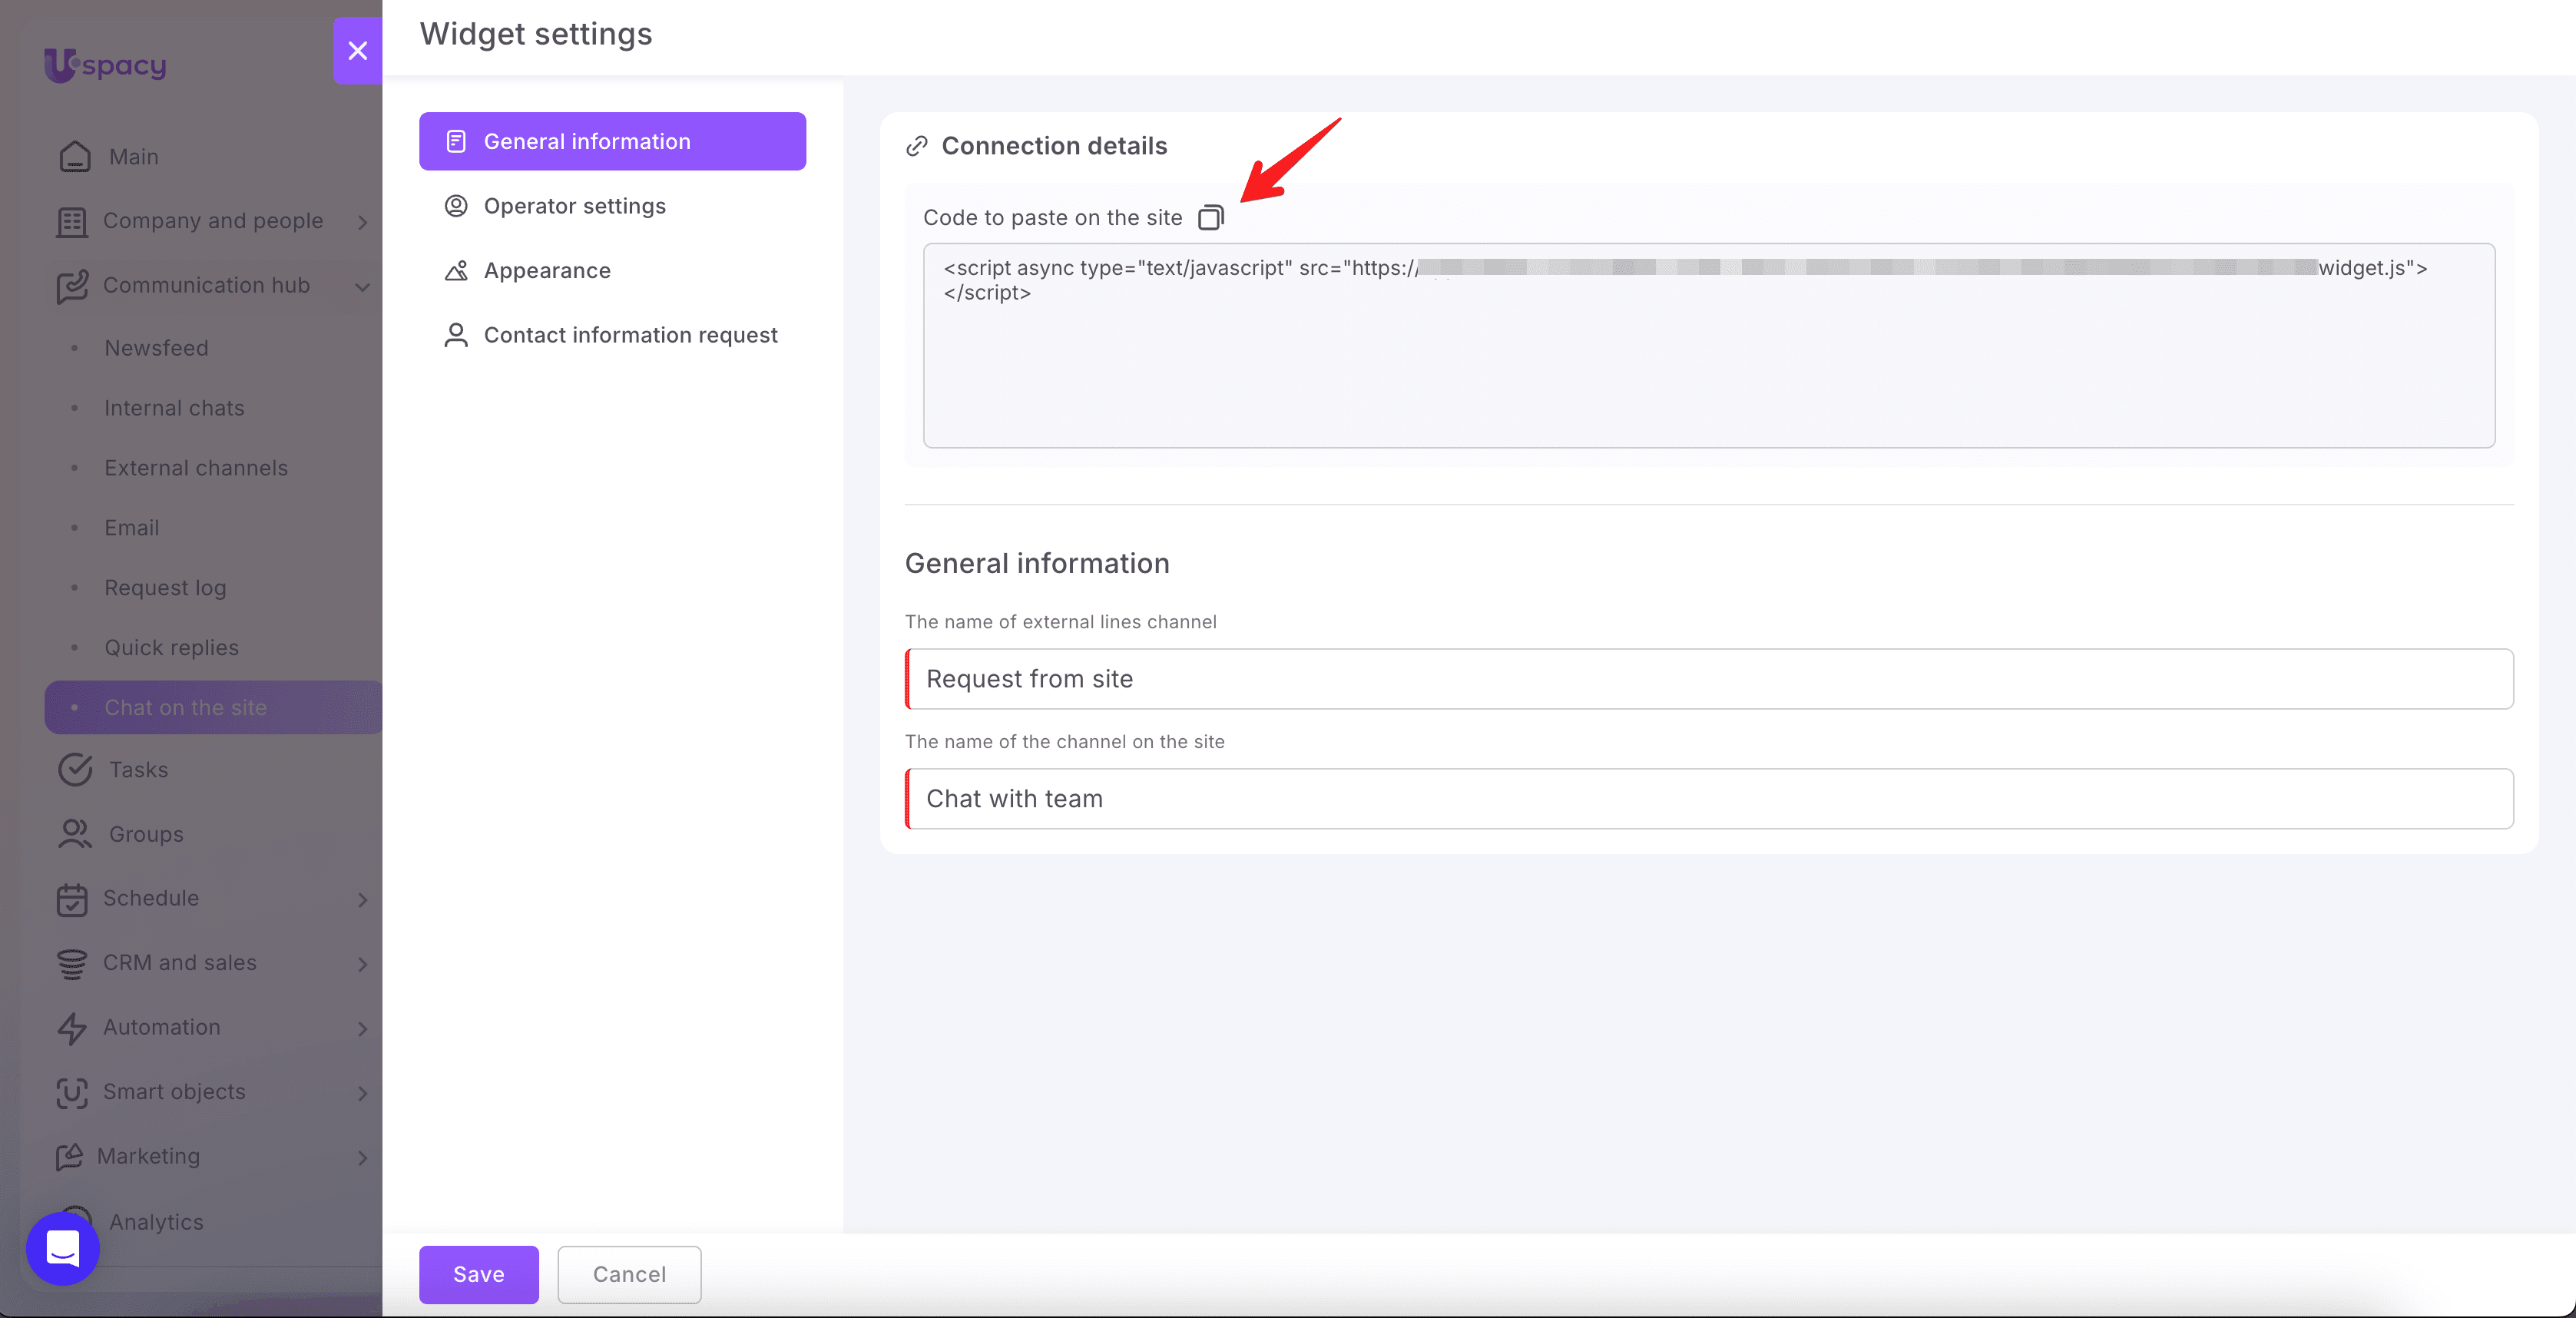The image size is (2576, 1318).
Task: Click the CRM and sales icon
Action: (x=72, y=963)
